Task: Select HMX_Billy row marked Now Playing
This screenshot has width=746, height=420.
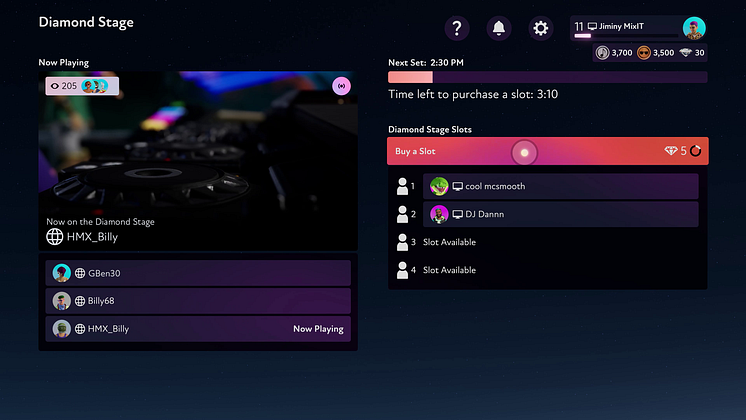Action: (x=198, y=328)
